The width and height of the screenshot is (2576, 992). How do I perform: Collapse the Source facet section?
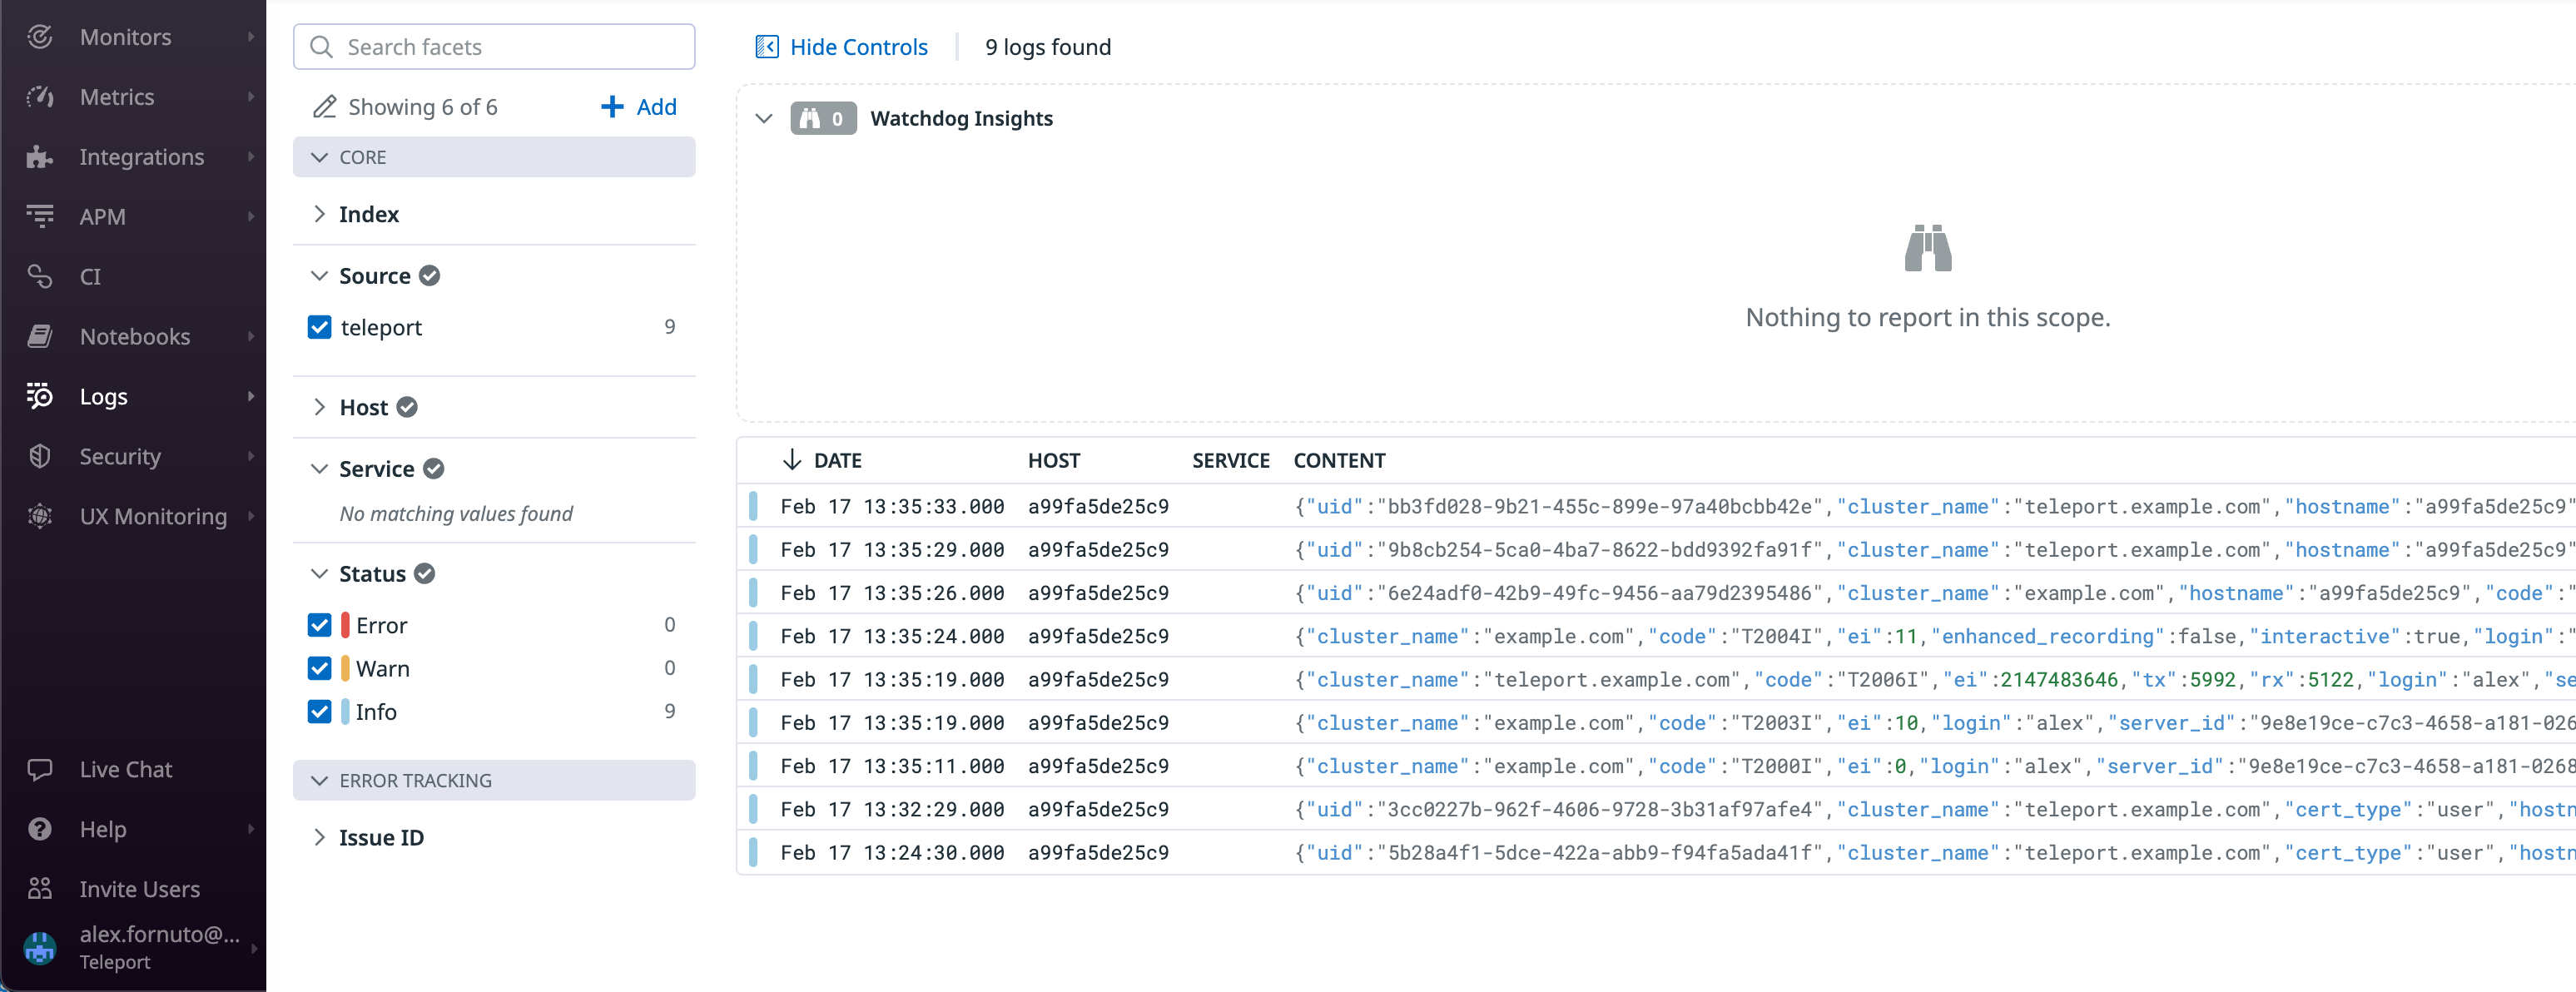pos(319,275)
